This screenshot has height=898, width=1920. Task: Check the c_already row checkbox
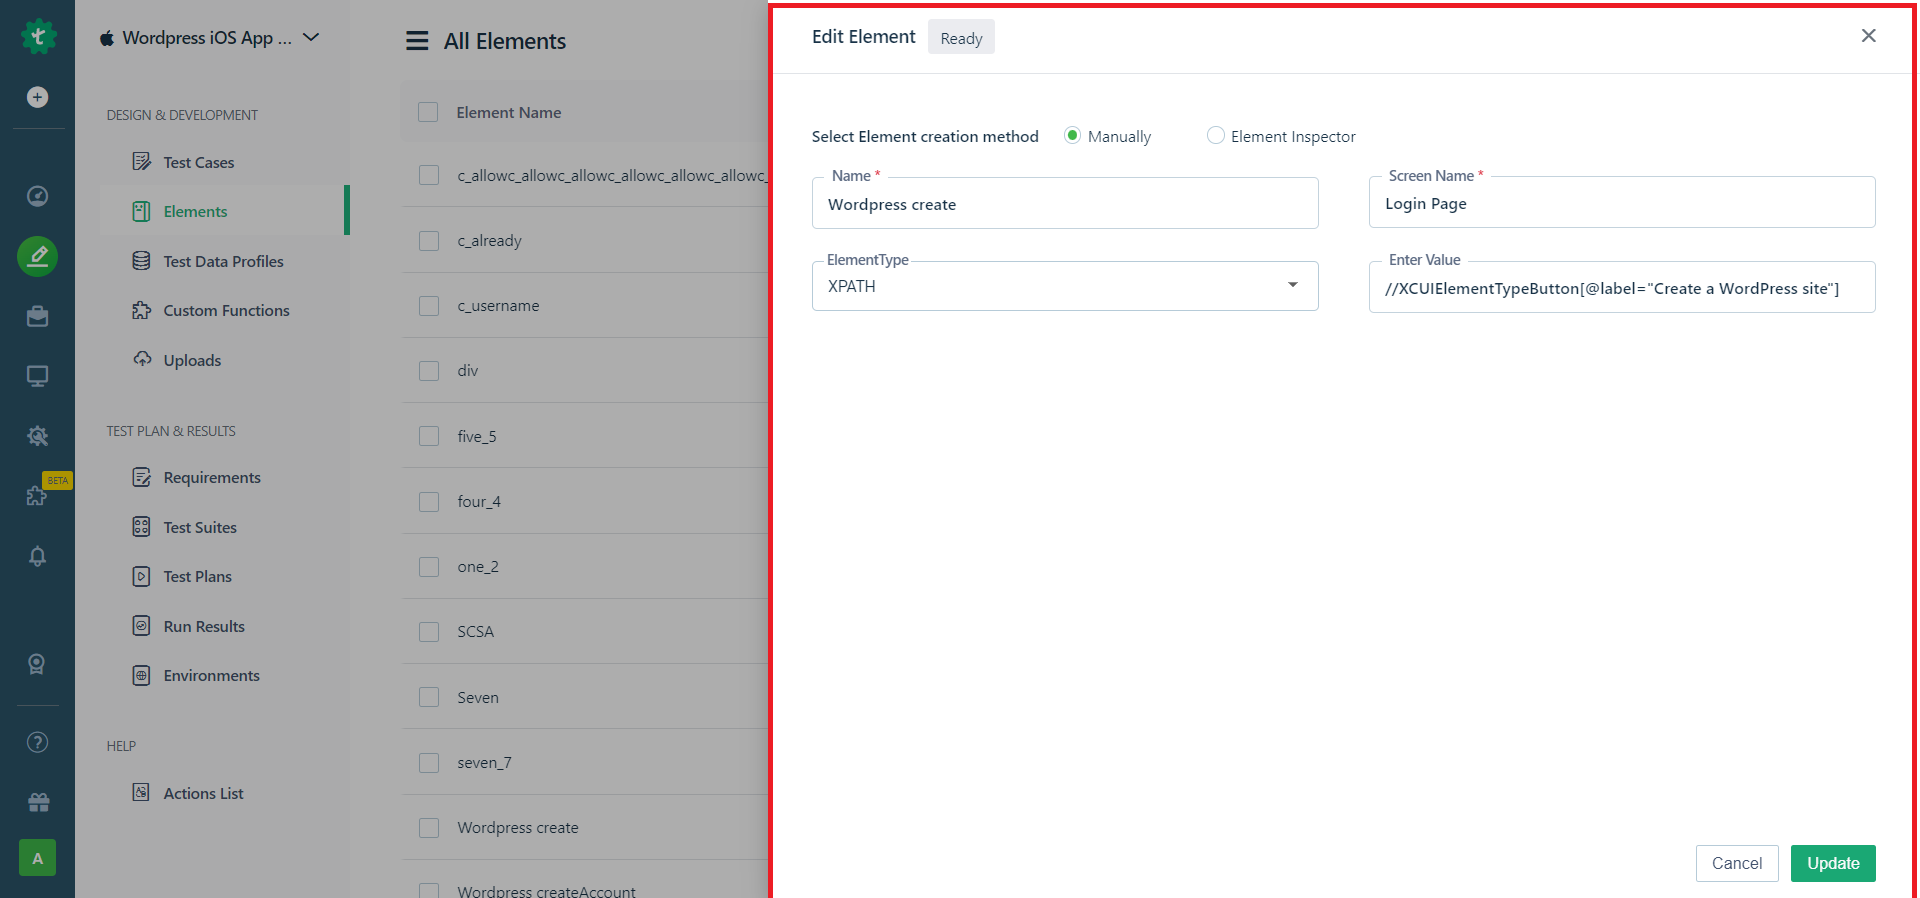pos(429,241)
